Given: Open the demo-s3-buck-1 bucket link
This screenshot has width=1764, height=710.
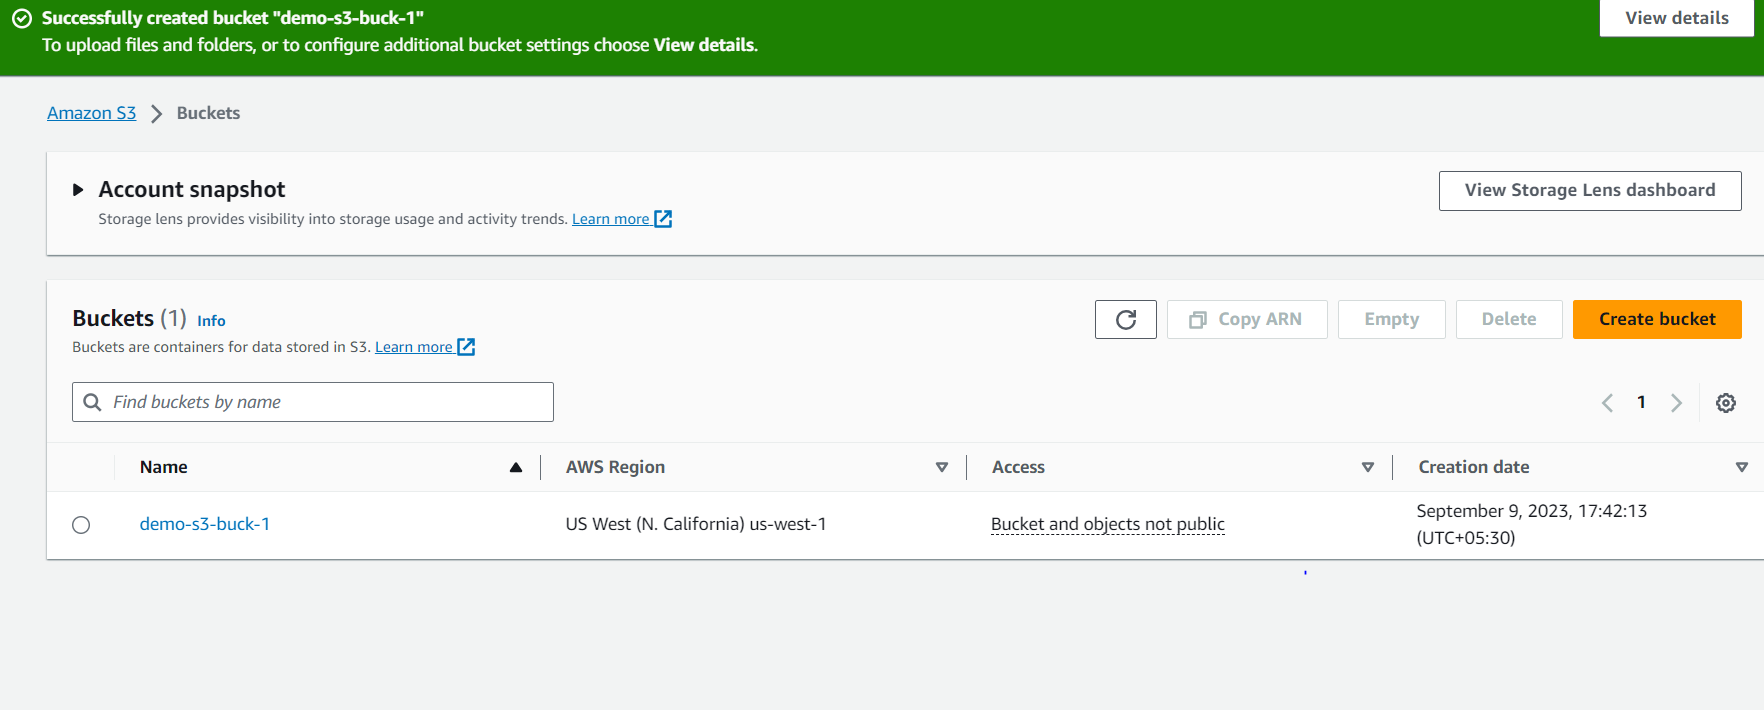Looking at the screenshot, I should click(x=205, y=524).
